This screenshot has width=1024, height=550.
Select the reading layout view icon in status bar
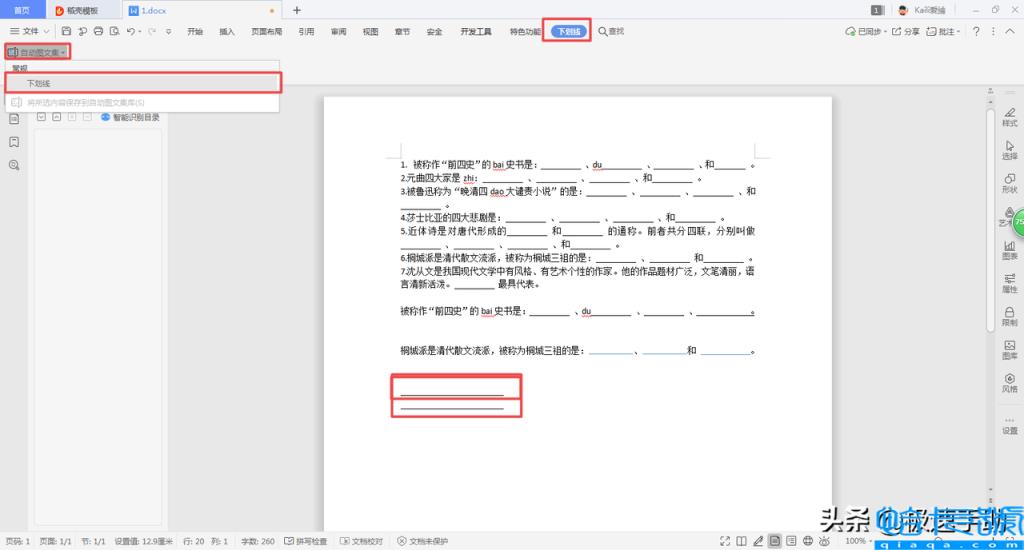741,541
